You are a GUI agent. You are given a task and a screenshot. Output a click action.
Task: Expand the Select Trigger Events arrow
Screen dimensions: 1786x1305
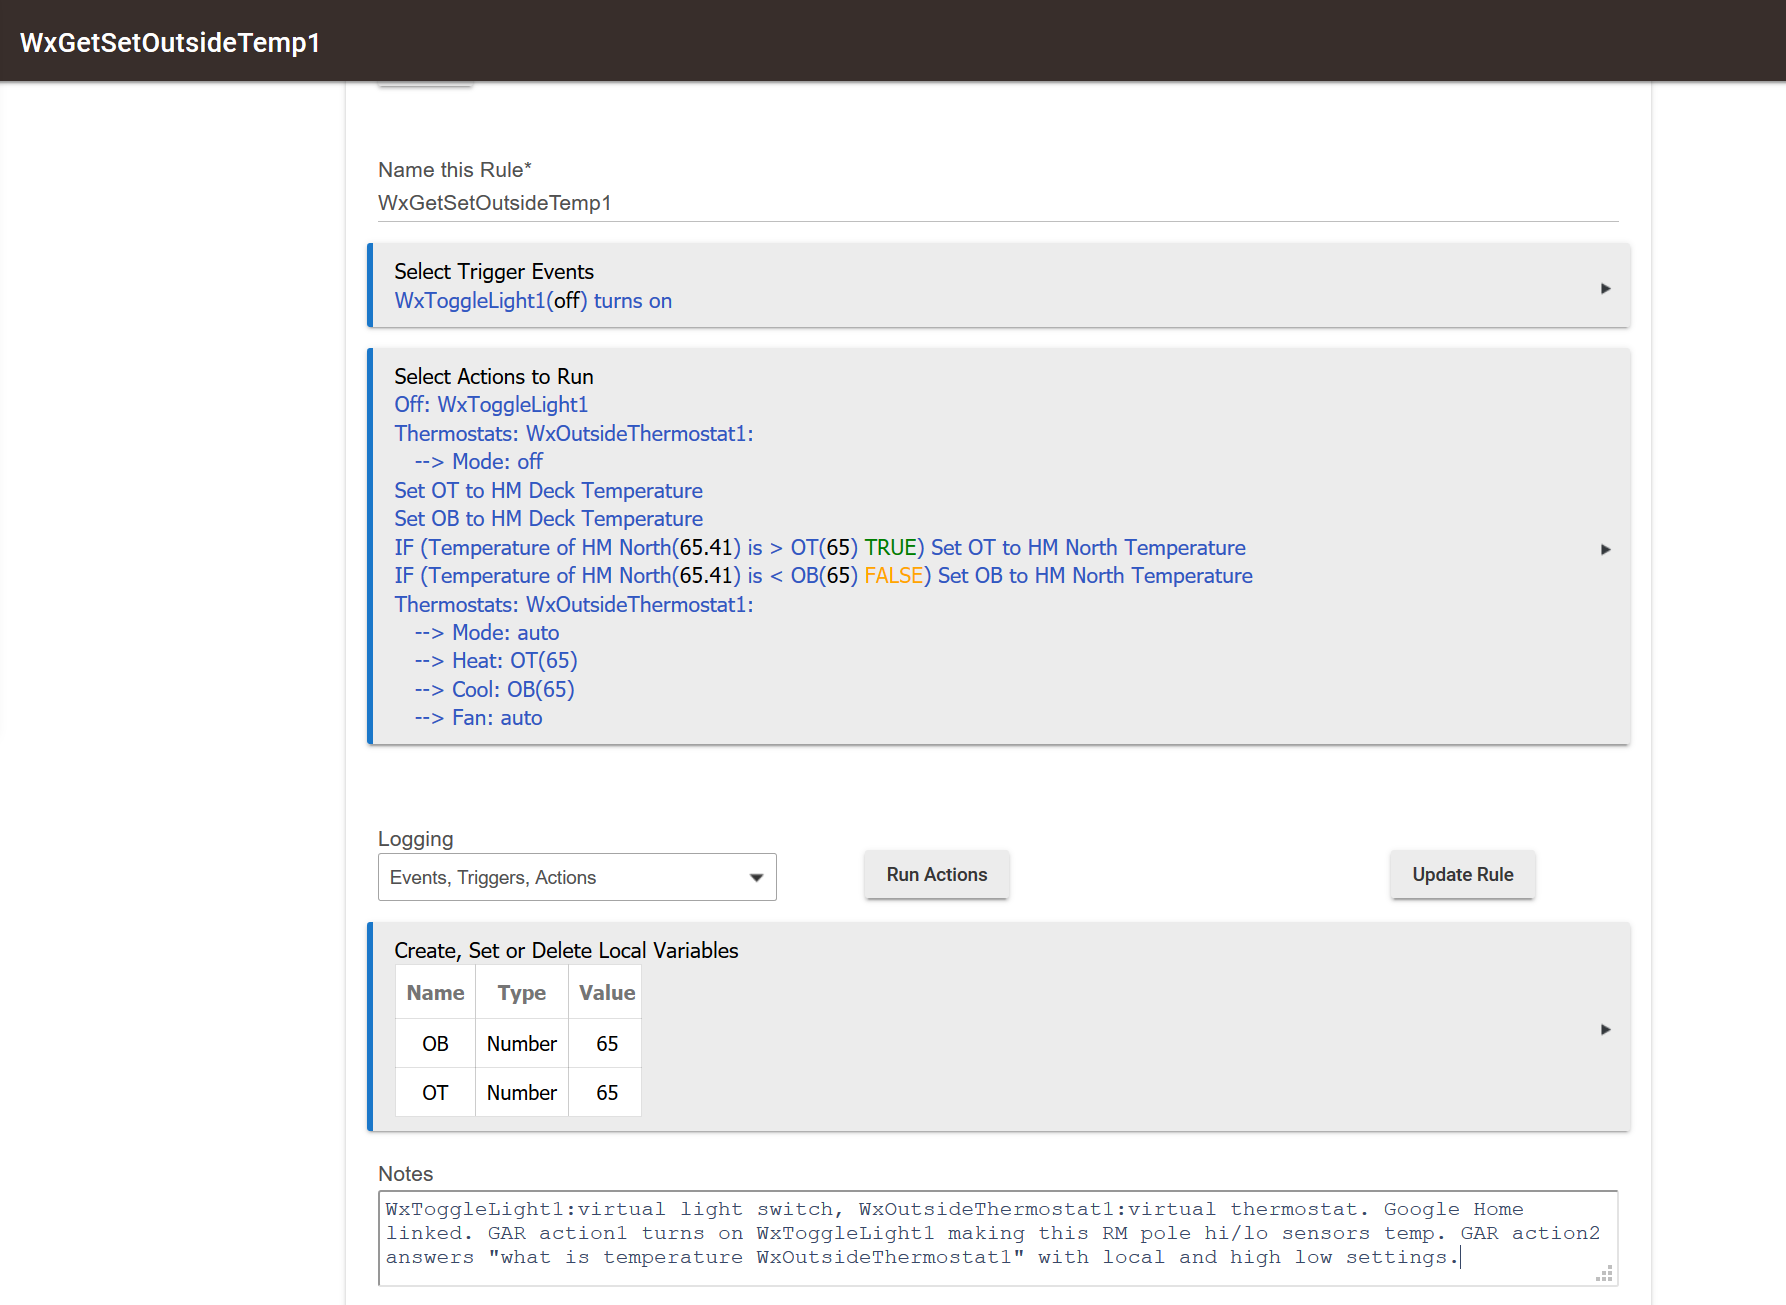pyautogui.click(x=1605, y=288)
